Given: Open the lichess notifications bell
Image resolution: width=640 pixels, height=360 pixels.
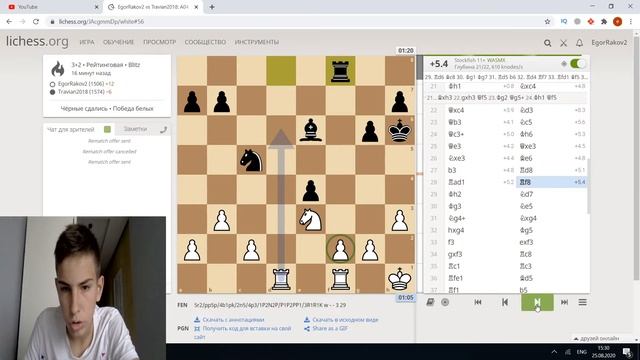Looking at the screenshot, I should click(x=579, y=43).
